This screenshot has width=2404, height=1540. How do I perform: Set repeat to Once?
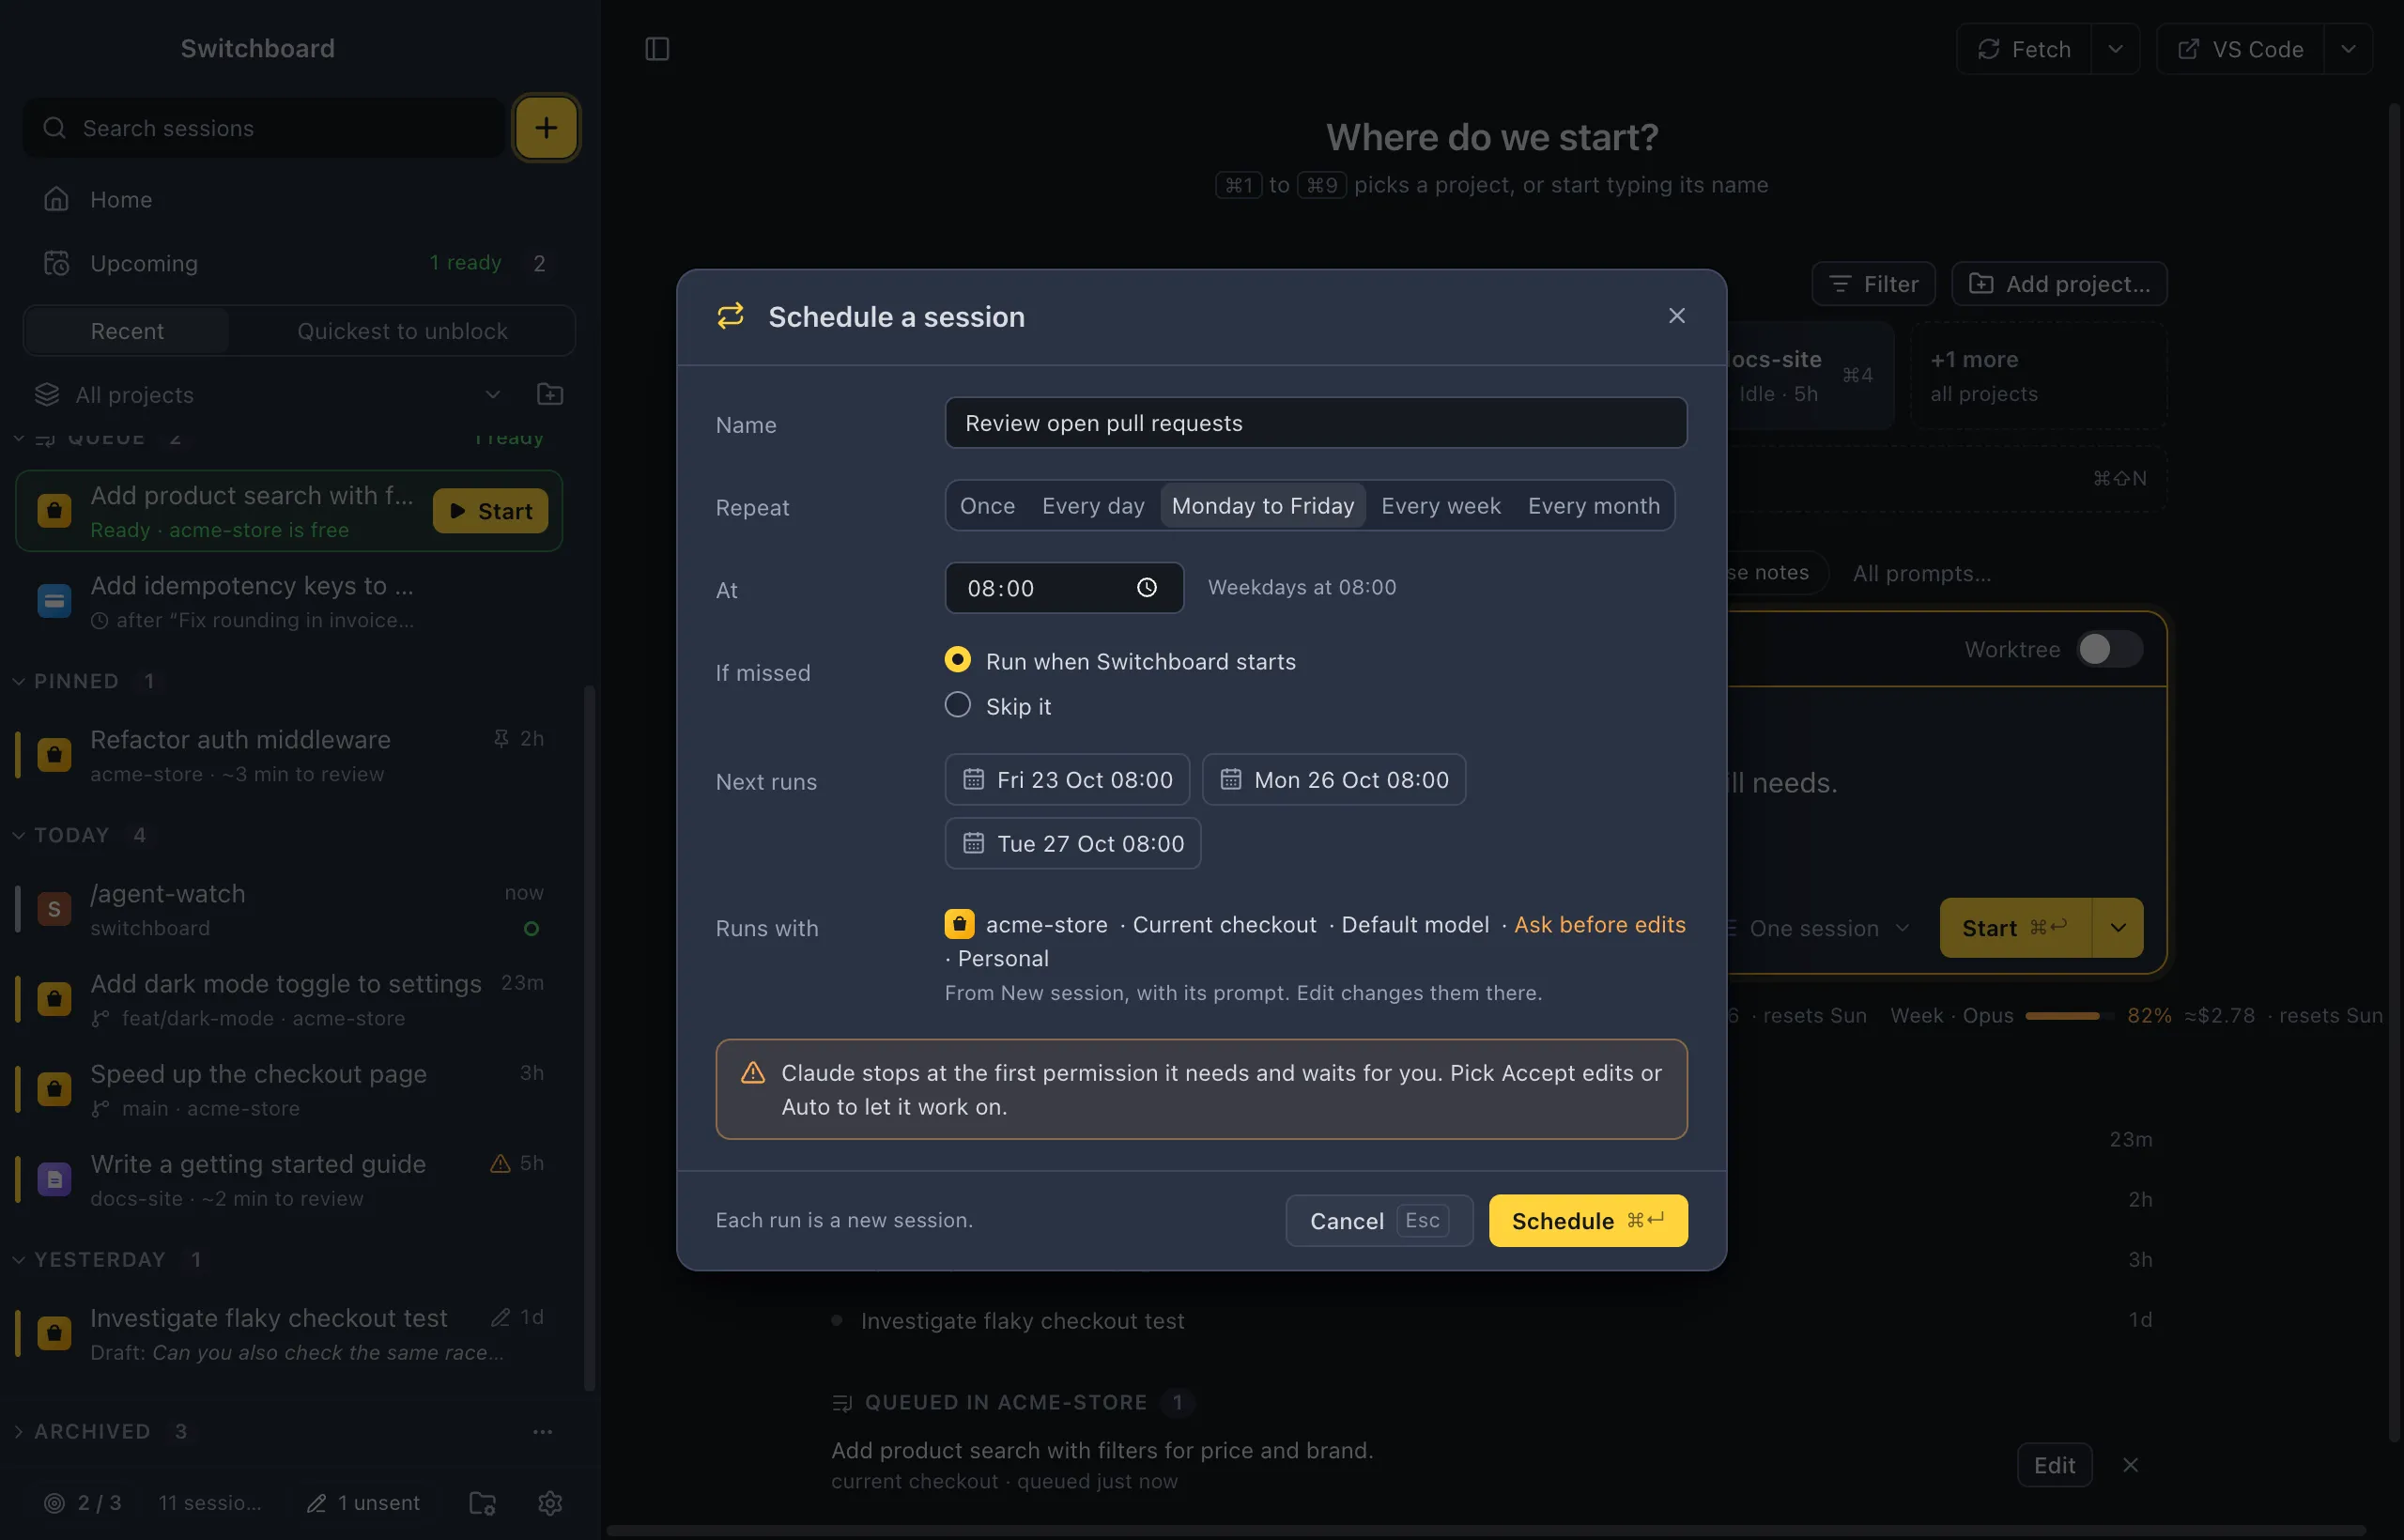987,506
